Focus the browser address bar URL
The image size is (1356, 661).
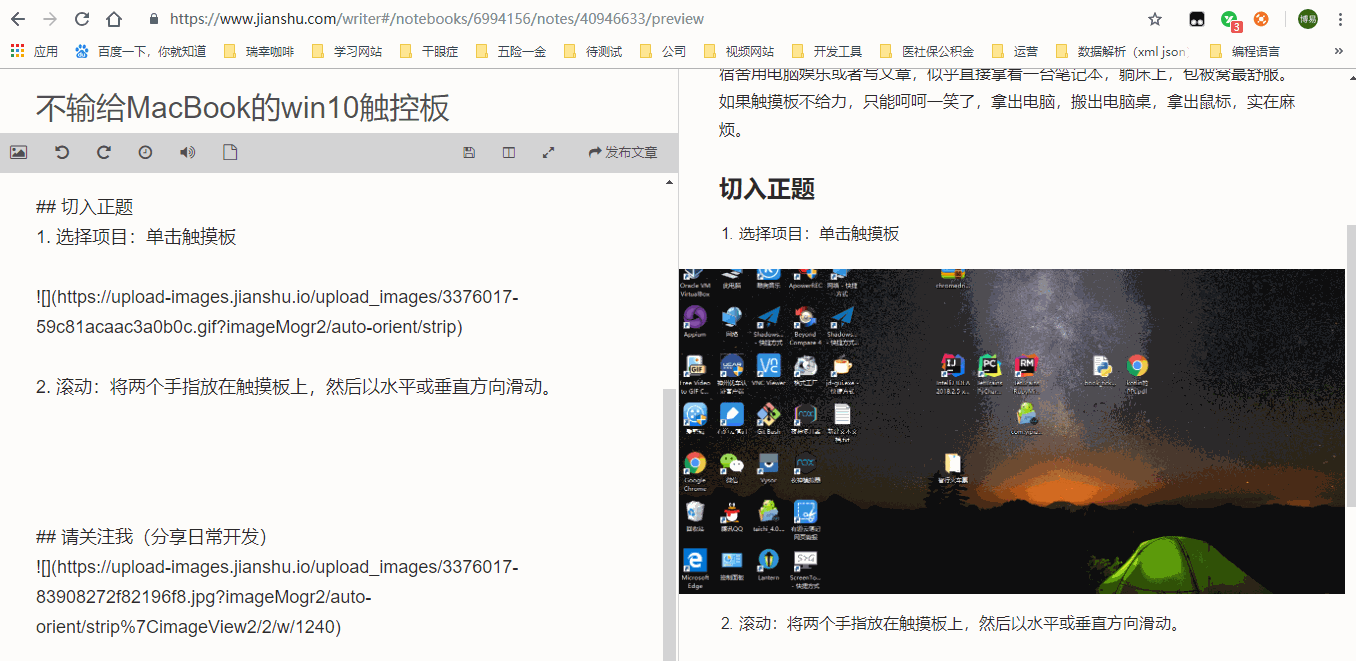[437, 19]
